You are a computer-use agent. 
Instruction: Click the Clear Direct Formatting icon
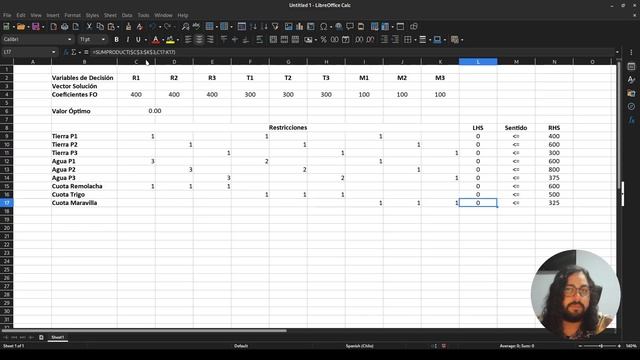[140, 27]
